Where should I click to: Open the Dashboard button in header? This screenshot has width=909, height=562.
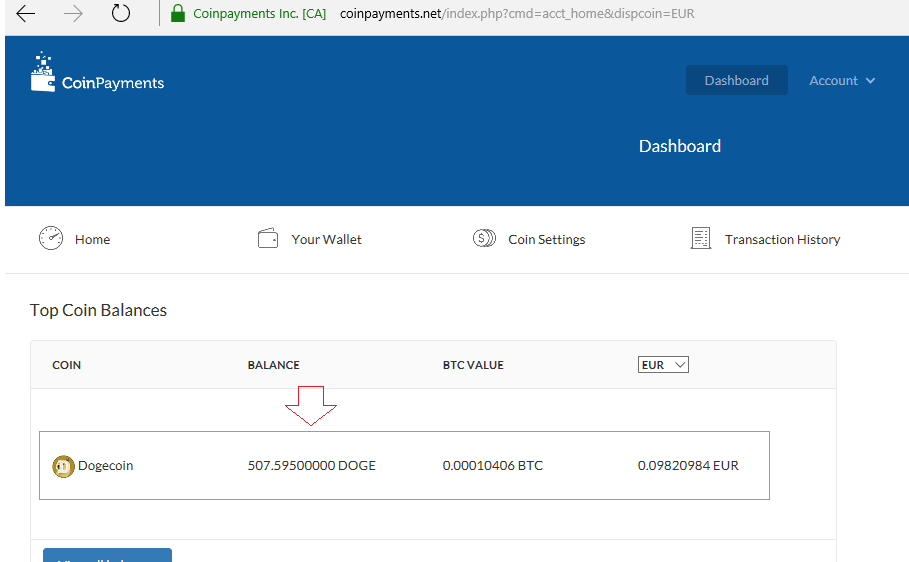736,80
